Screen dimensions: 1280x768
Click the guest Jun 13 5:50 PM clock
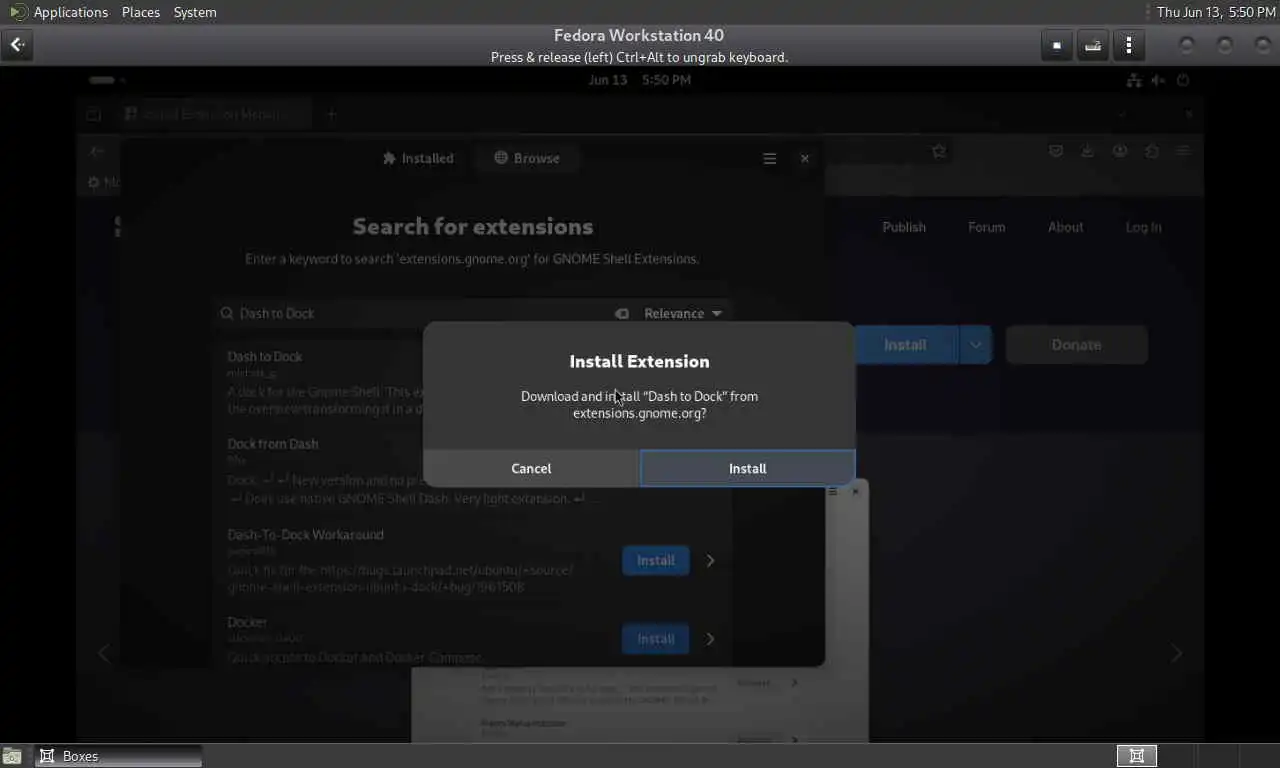pos(640,80)
